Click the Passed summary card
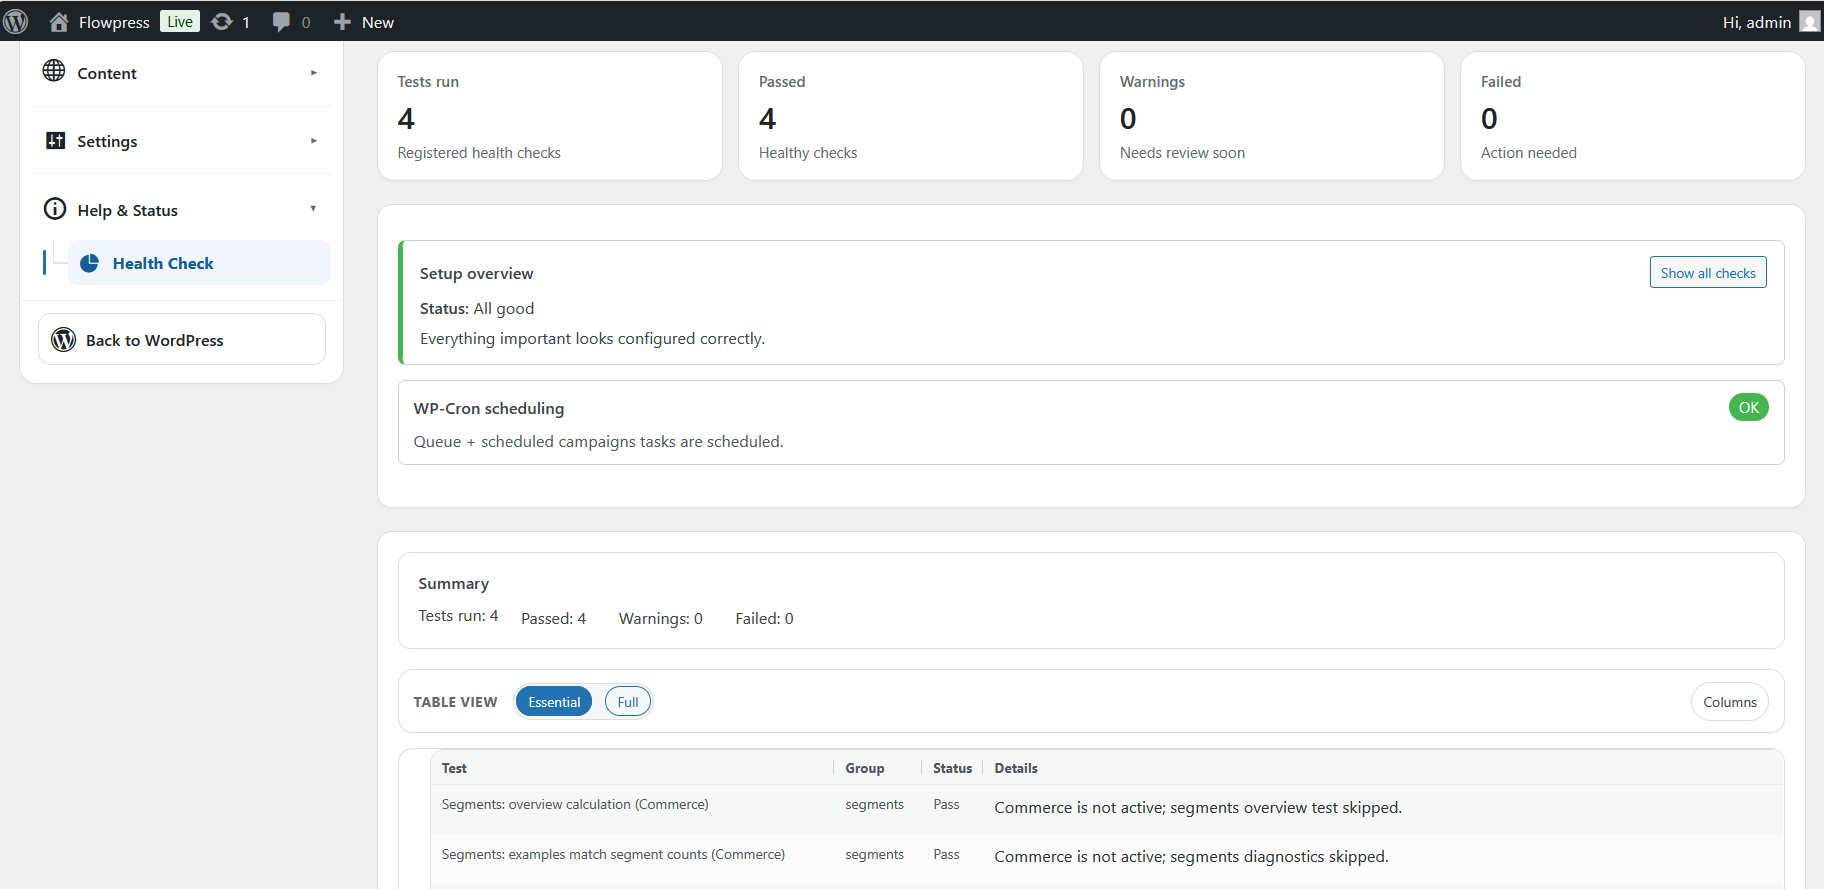The image size is (1824, 889). point(911,116)
